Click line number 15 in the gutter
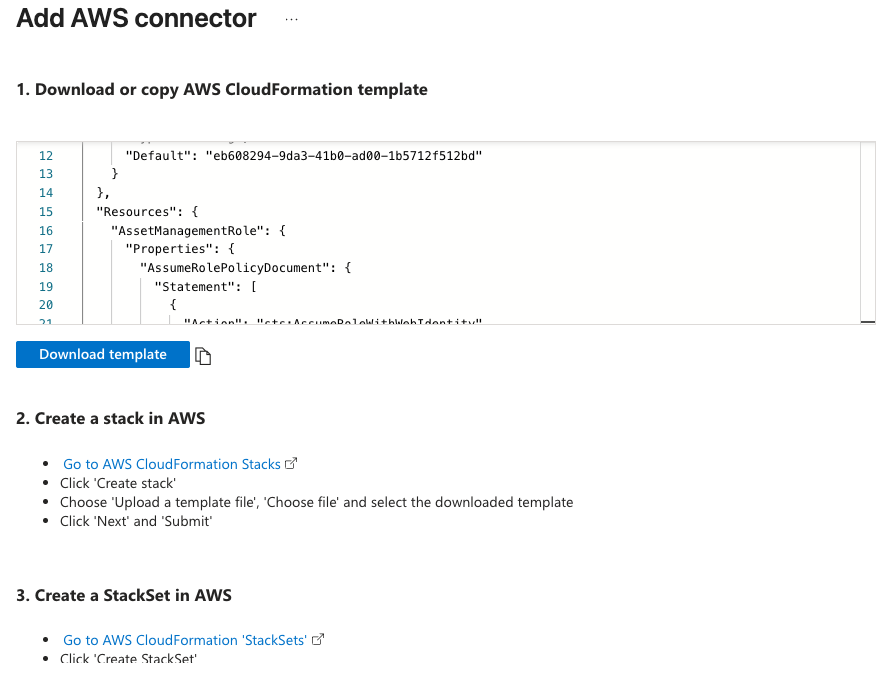 click(45, 212)
